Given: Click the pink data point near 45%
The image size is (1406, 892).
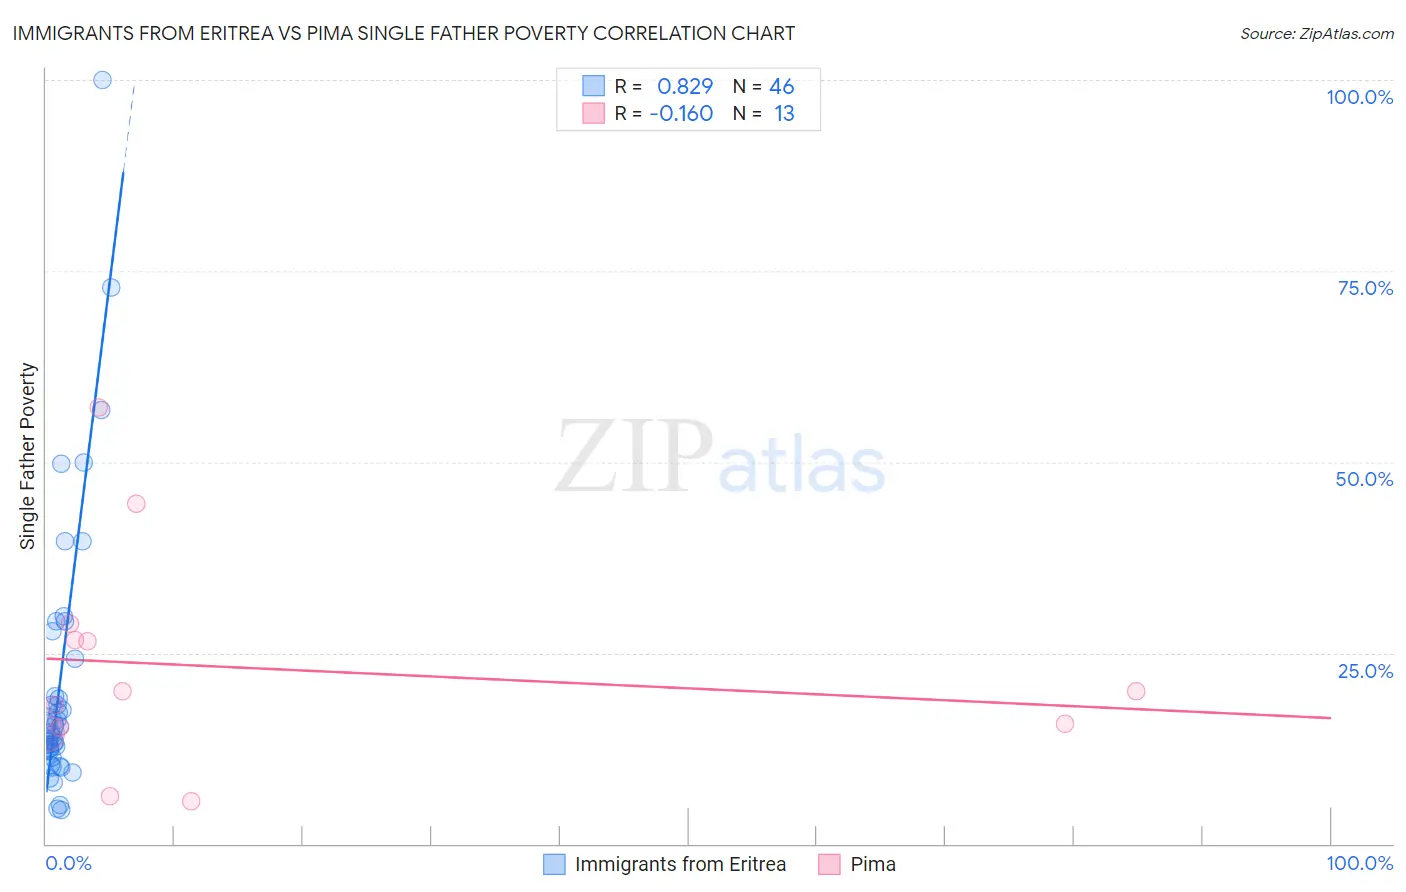Looking at the screenshot, I should (136, 504).
